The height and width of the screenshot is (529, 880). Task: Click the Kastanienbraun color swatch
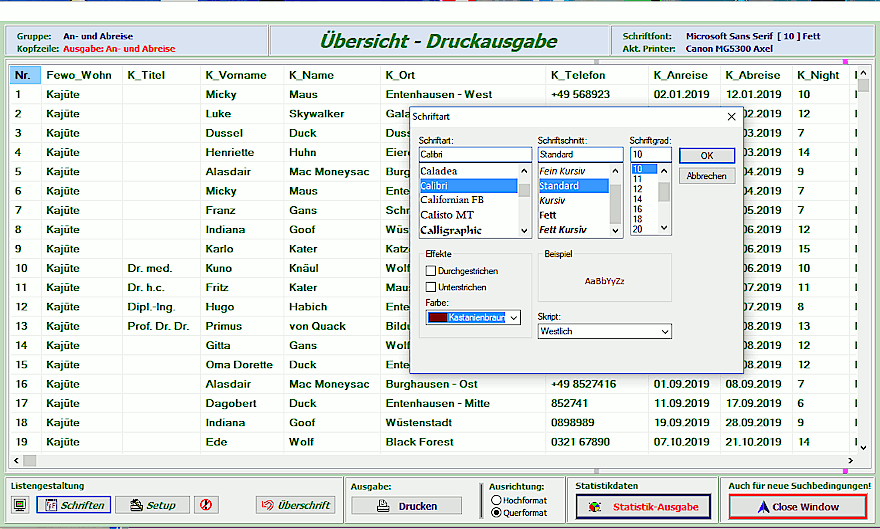pos(437,317)
